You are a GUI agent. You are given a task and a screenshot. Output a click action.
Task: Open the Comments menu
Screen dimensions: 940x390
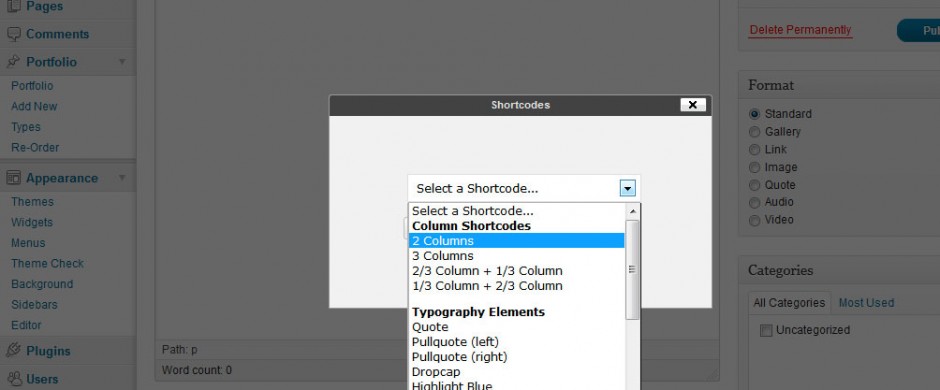tap(58, 34)
